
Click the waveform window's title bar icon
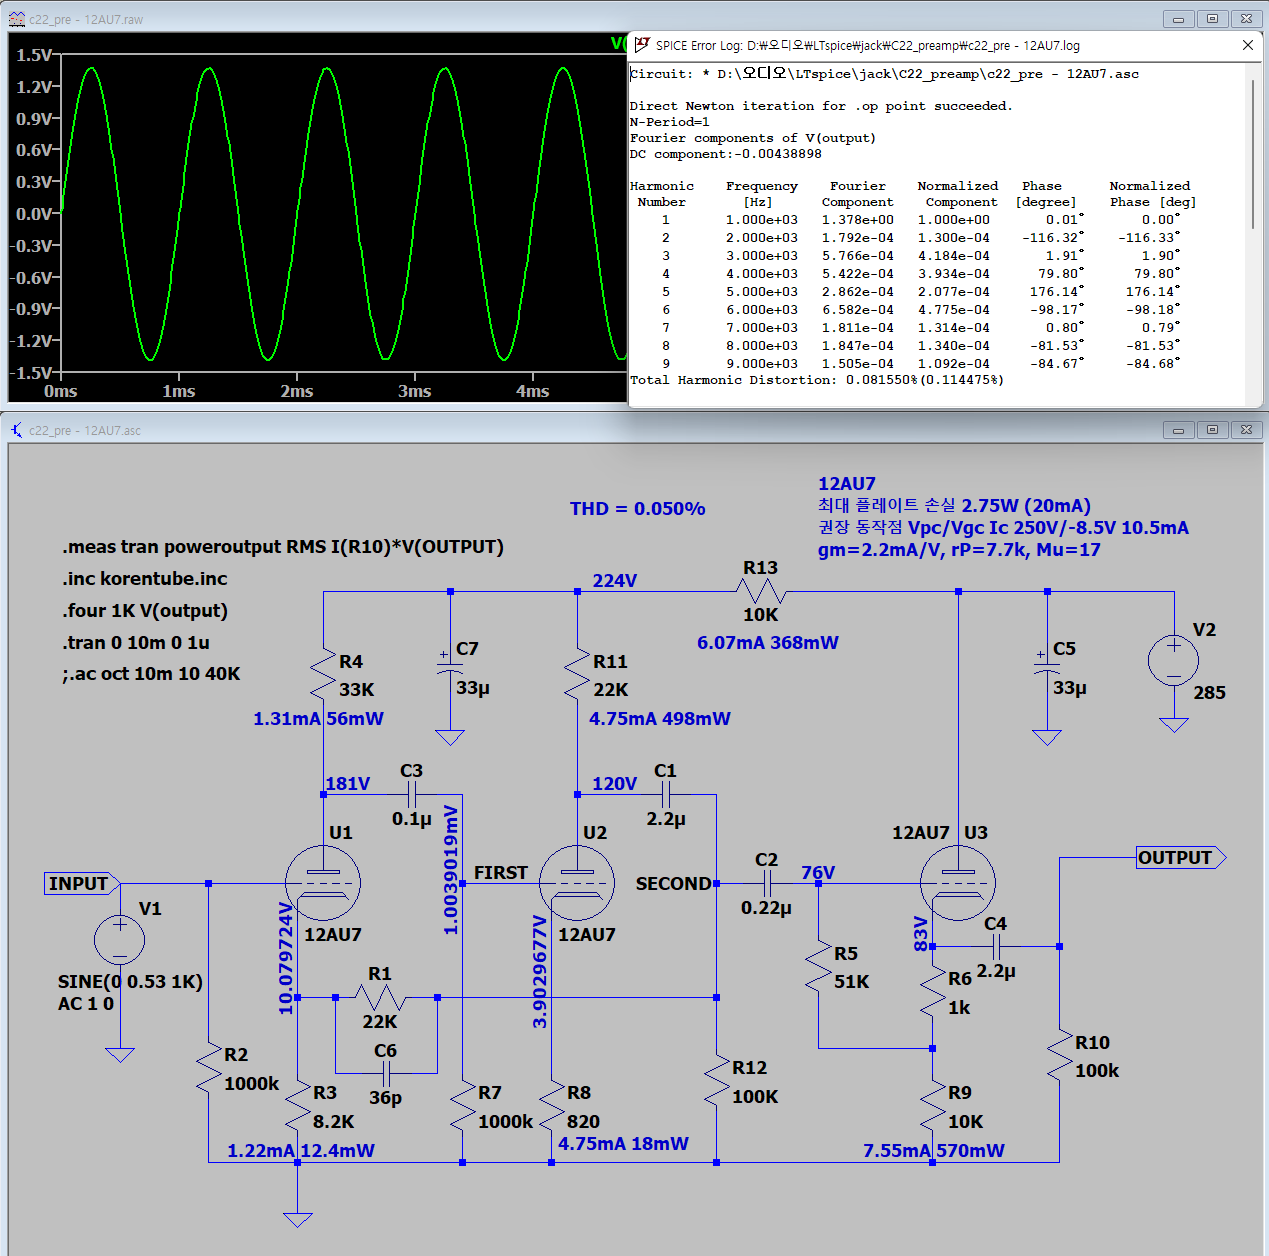tap(17, 19)
